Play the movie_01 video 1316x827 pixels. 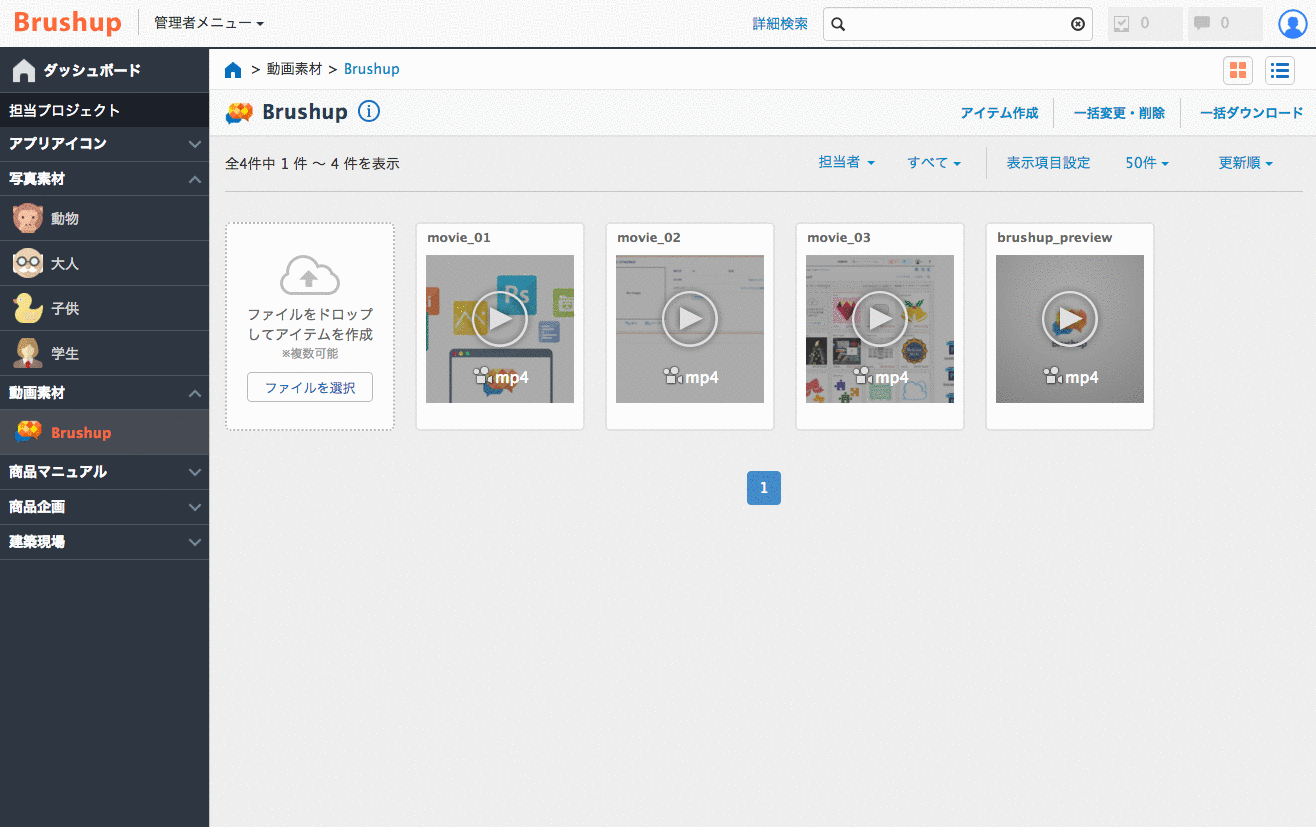(x=500, y=319)
